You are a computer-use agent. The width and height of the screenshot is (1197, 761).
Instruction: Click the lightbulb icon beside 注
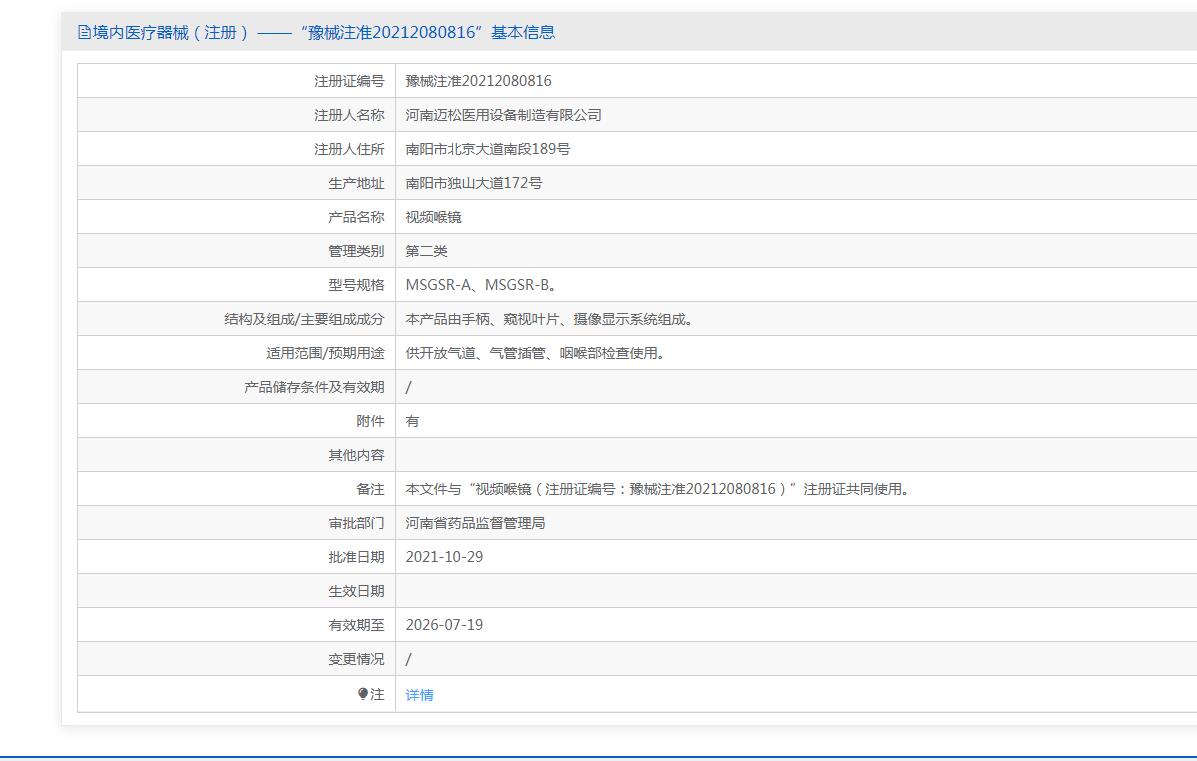[x=363, y=694]
